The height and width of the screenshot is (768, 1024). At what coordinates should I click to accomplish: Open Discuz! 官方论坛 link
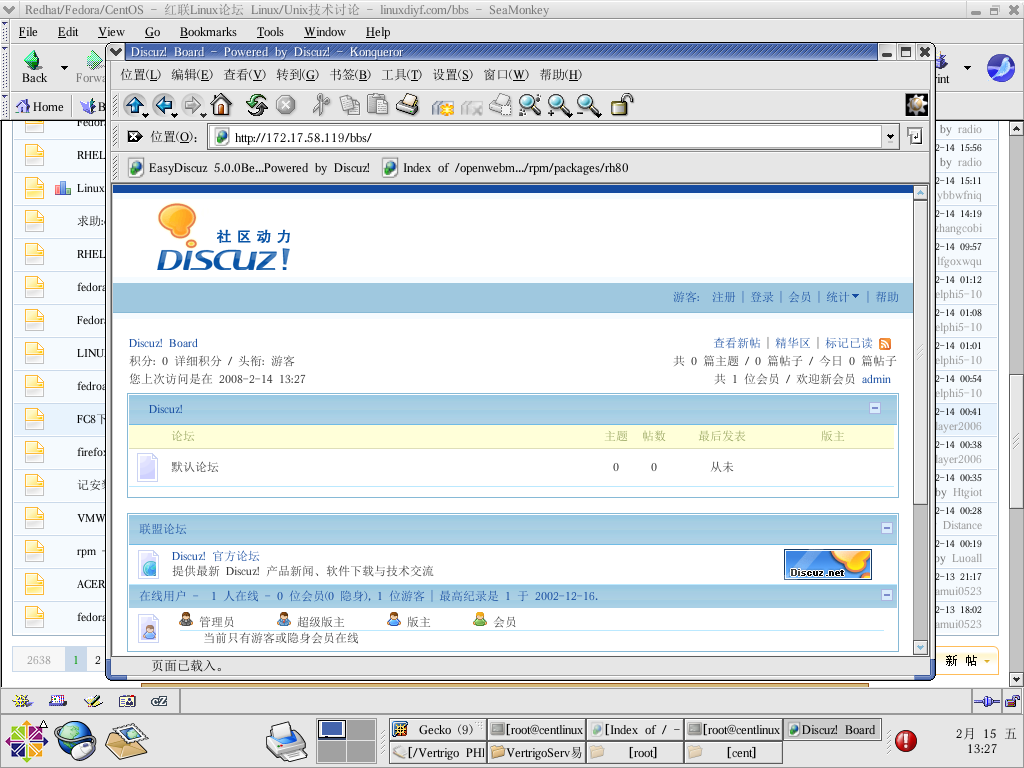(216, 556)
